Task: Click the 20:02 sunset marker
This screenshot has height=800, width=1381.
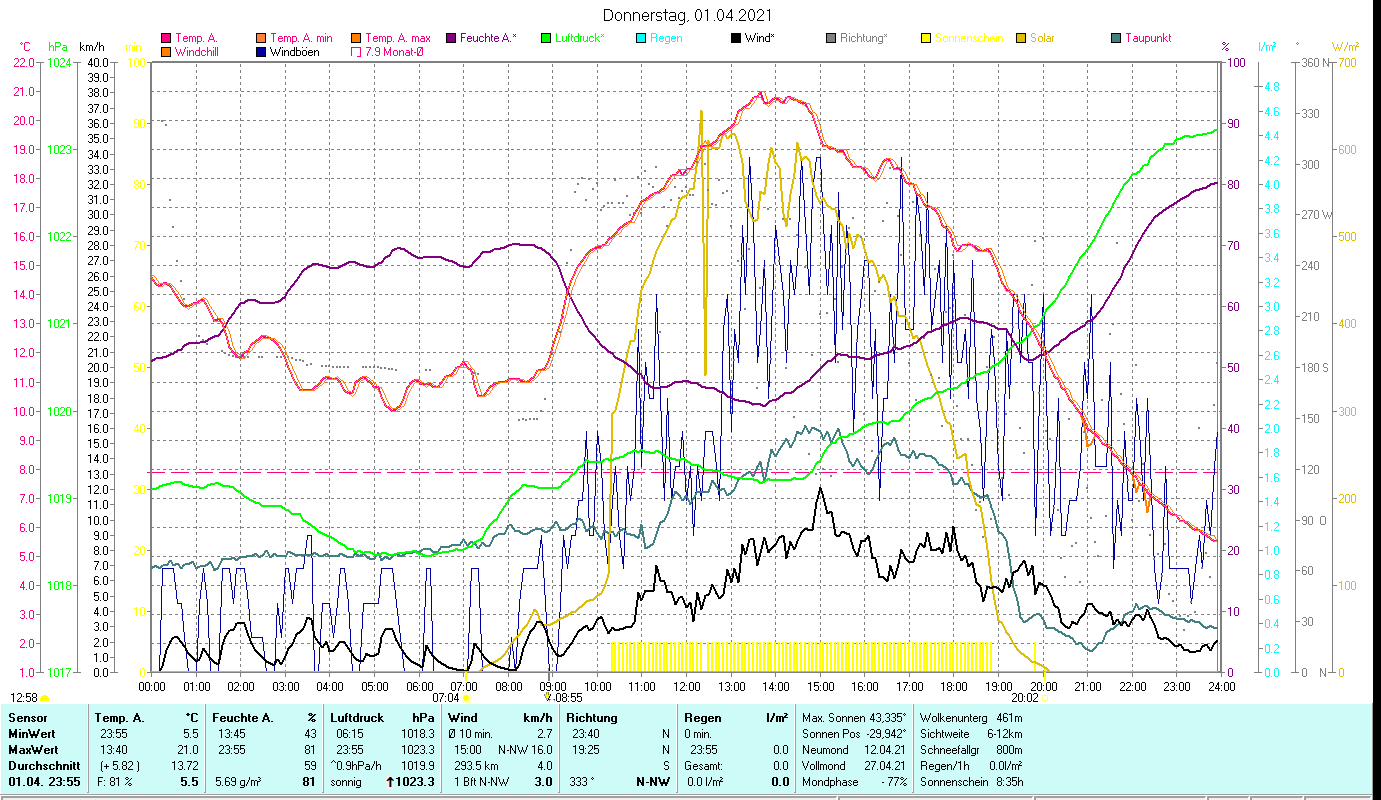Action: (1024, 698)
